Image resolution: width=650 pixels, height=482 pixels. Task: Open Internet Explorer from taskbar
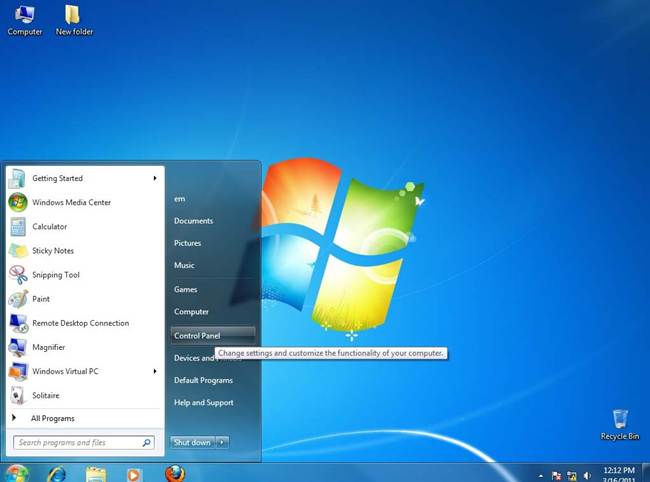point(56,474)
